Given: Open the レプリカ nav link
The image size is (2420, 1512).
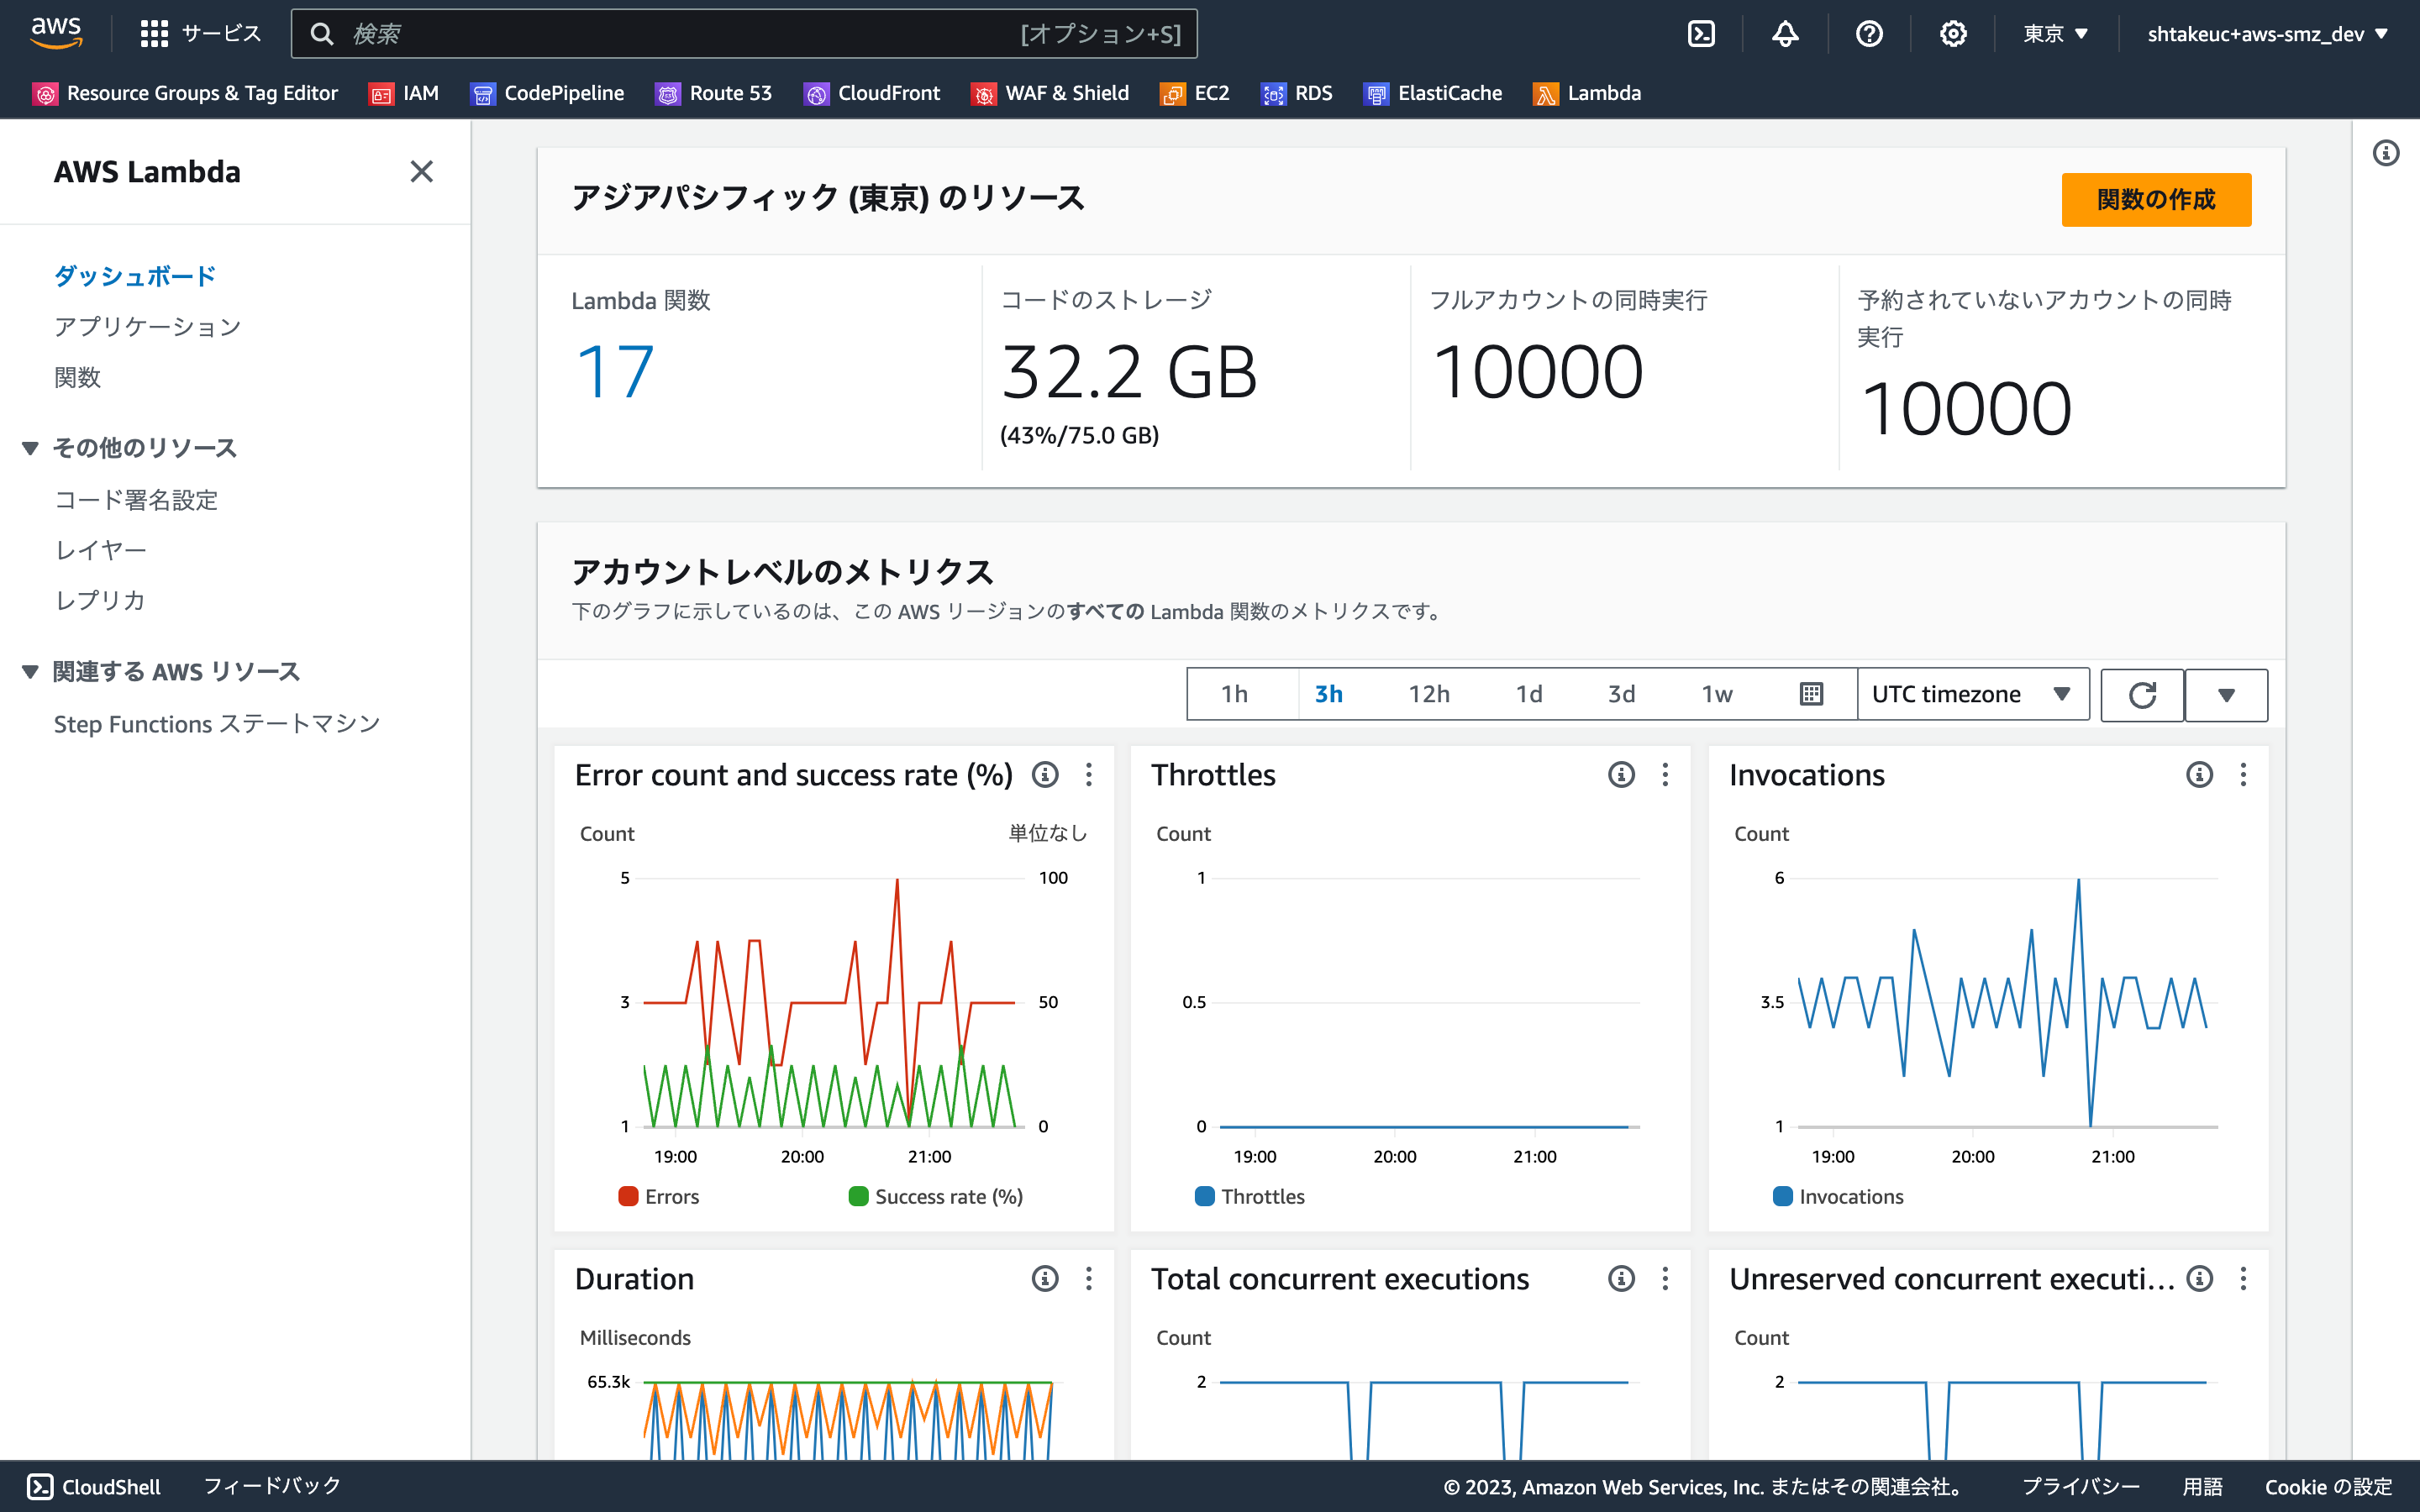Looking at the screenshot, I should [100, 600].
